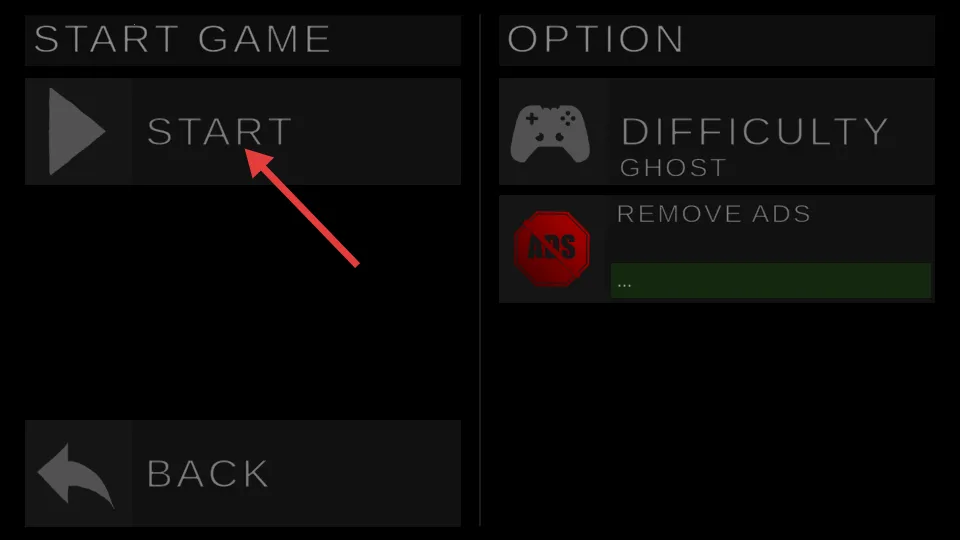The height and width of the screenshot is (540, 960).
Task: Tap empty right side of BACK row
Action: [367, 473]
